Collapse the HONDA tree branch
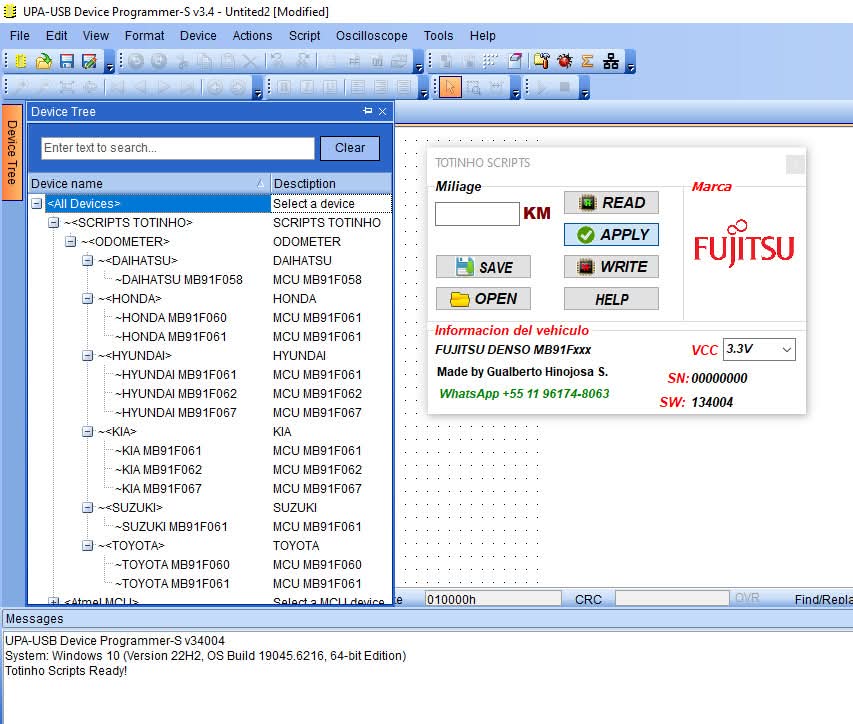853x724 pixels. pos(87,299)
